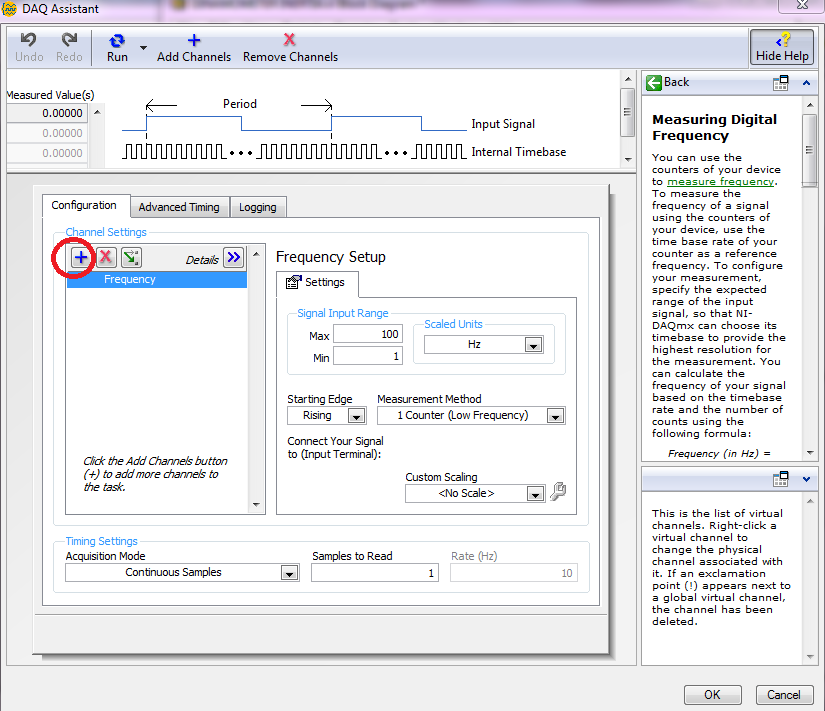The image size is (825, 711).
Task: Click the Remove Channels red X icon
Action: click(x=290, y=42)
